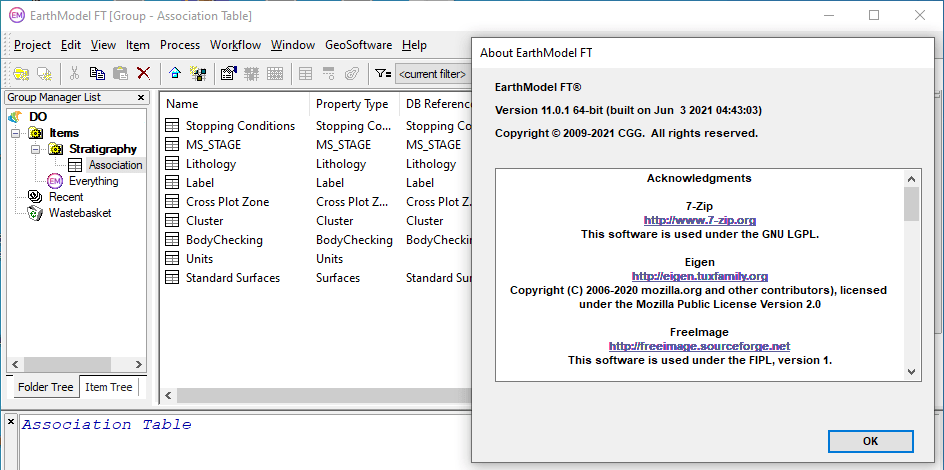Click the Cluster row table icon

[172, 221]
